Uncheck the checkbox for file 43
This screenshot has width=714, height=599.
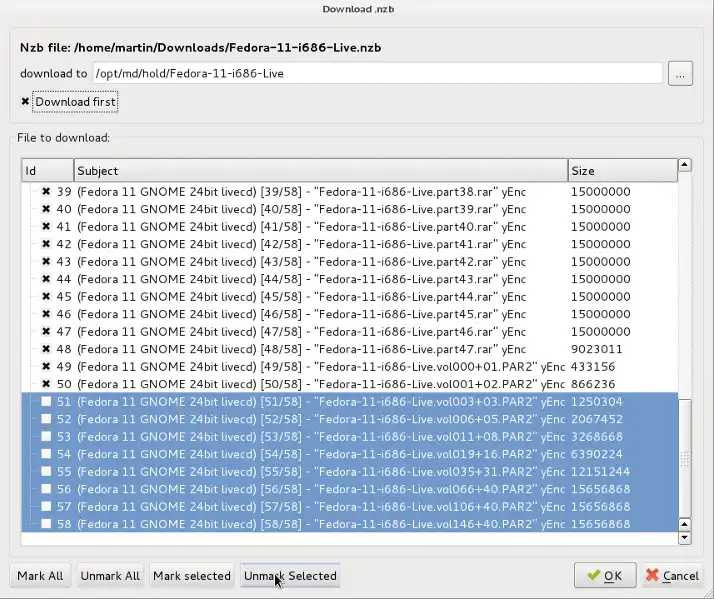(46, 262)
